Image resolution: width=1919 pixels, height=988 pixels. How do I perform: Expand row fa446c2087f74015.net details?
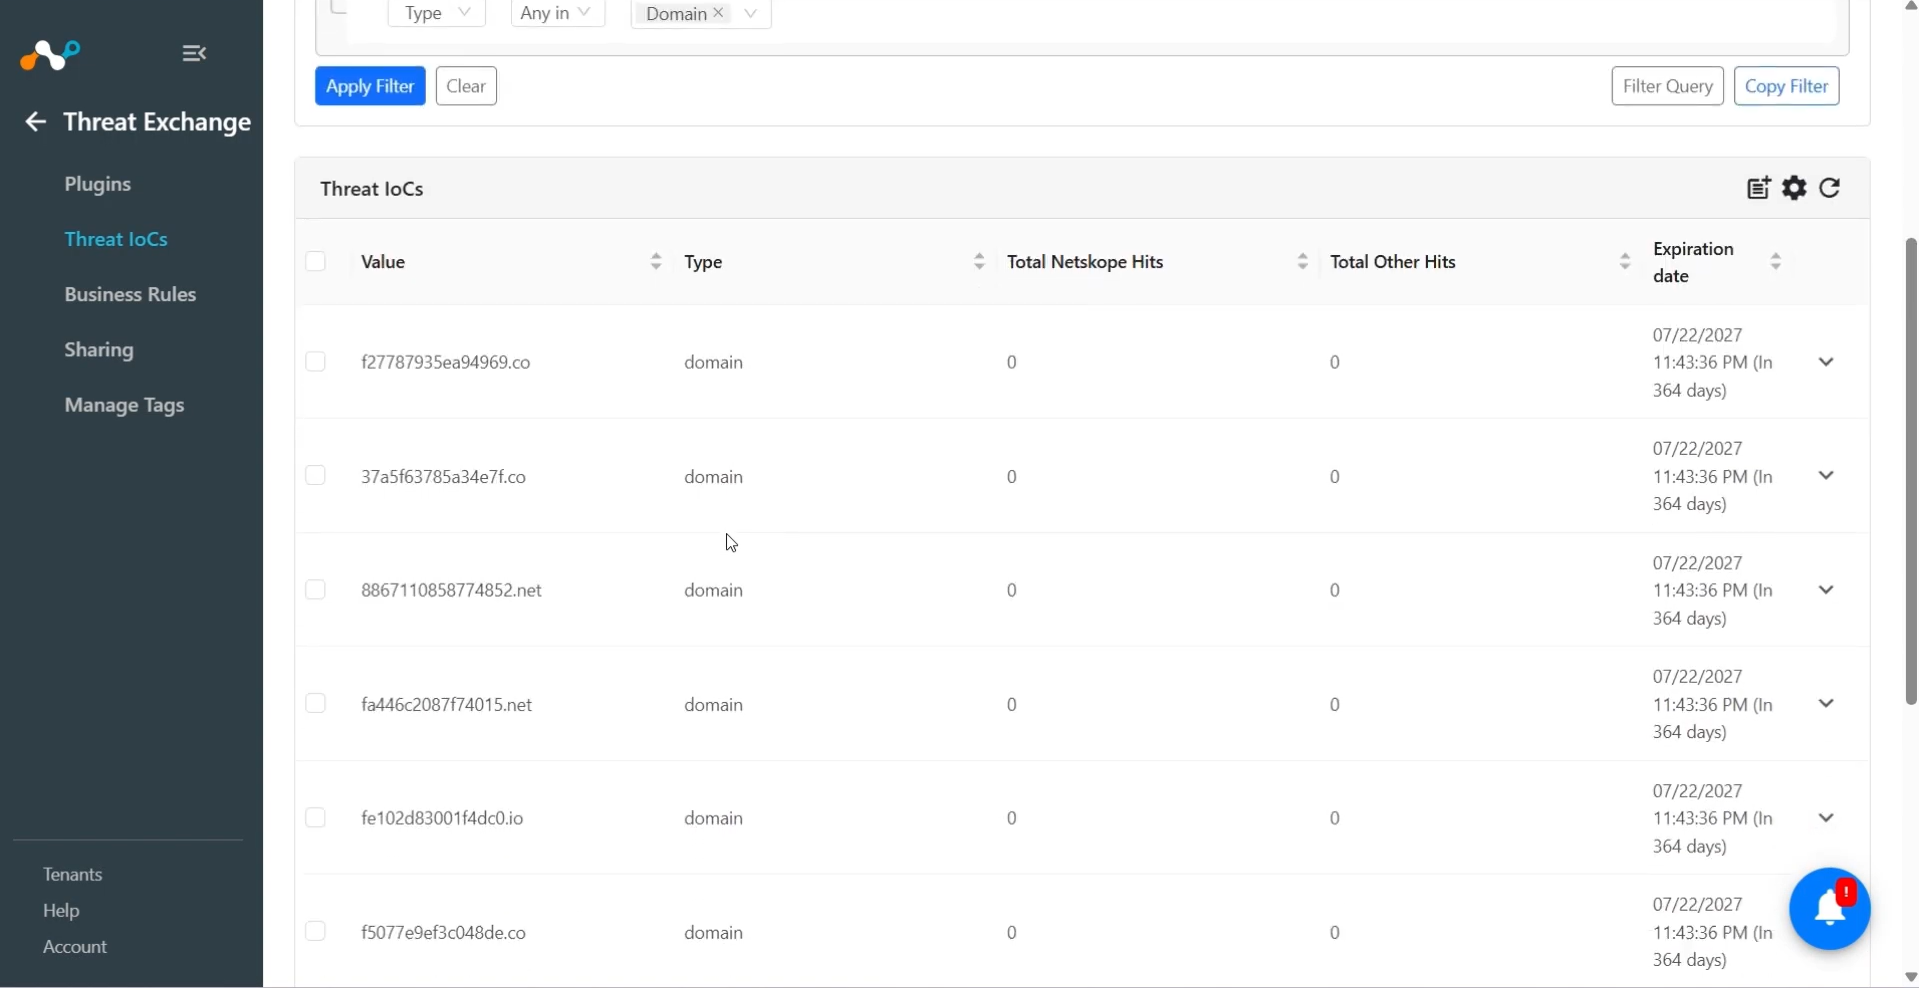click(1826, 704)
